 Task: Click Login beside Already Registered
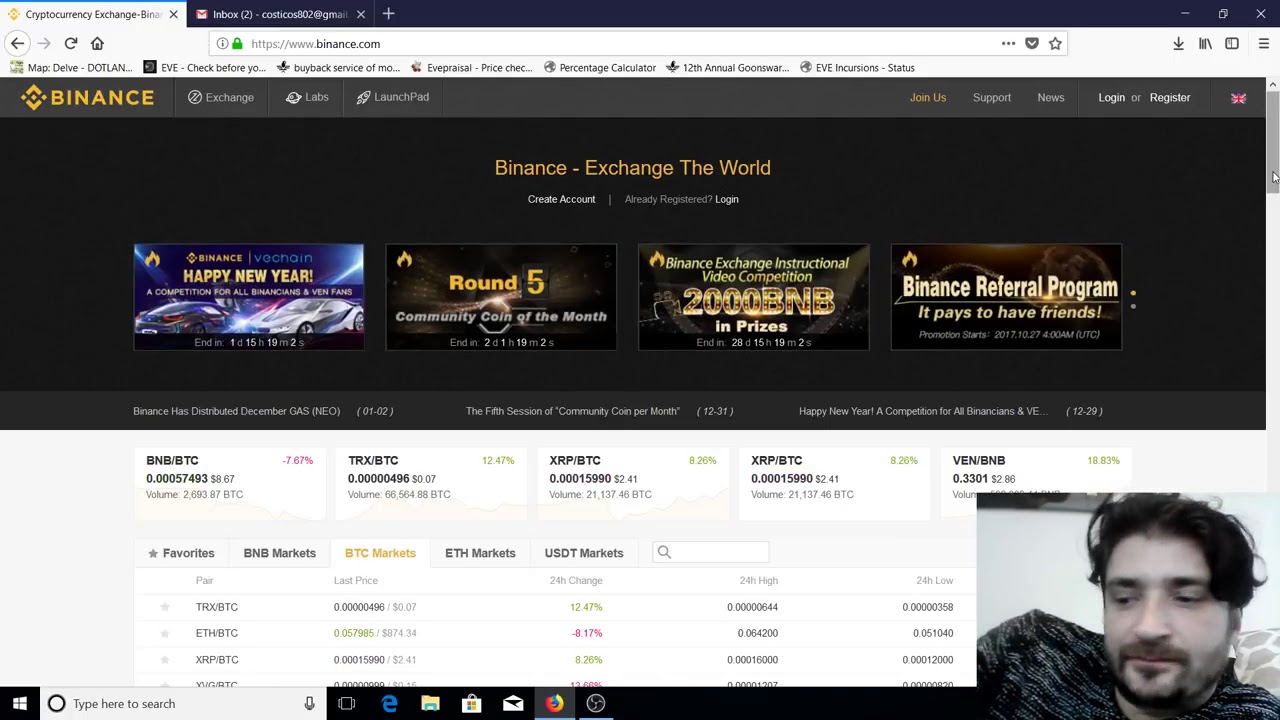(726, 199)
